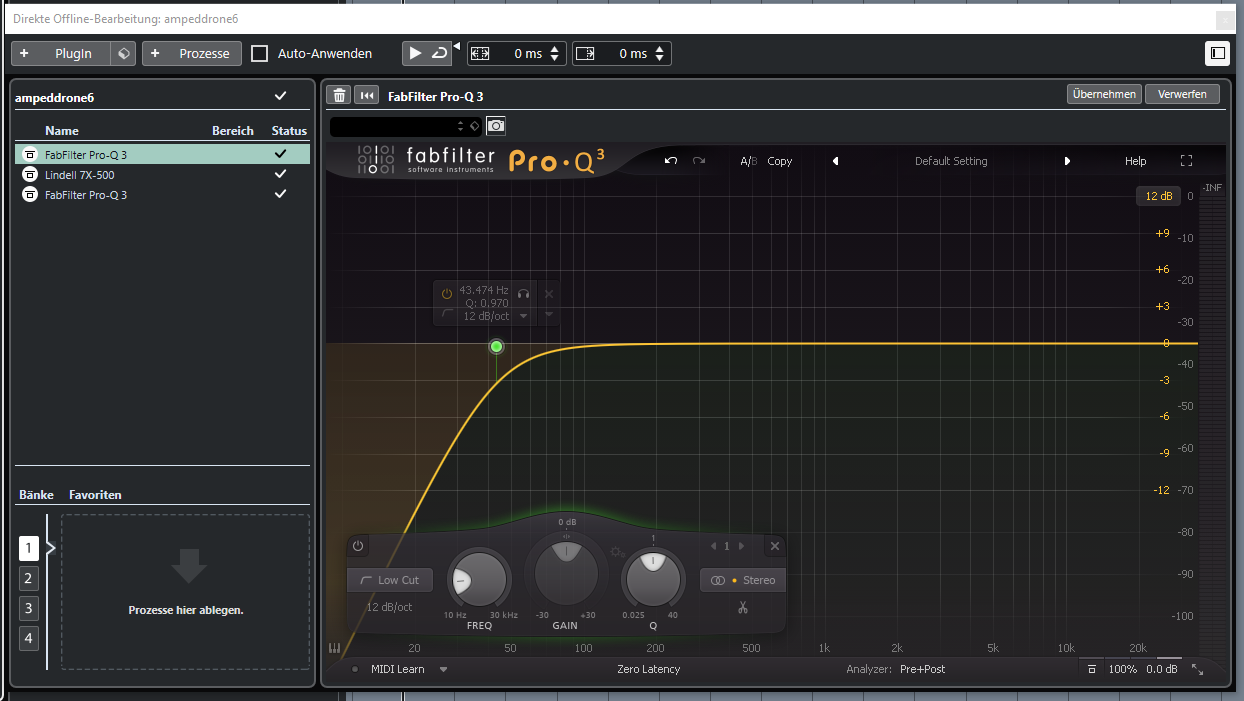Click the Copy button in Pro-Q 3
The width and height of the screenshot is (1244, 701).
[x=780, y=161]
